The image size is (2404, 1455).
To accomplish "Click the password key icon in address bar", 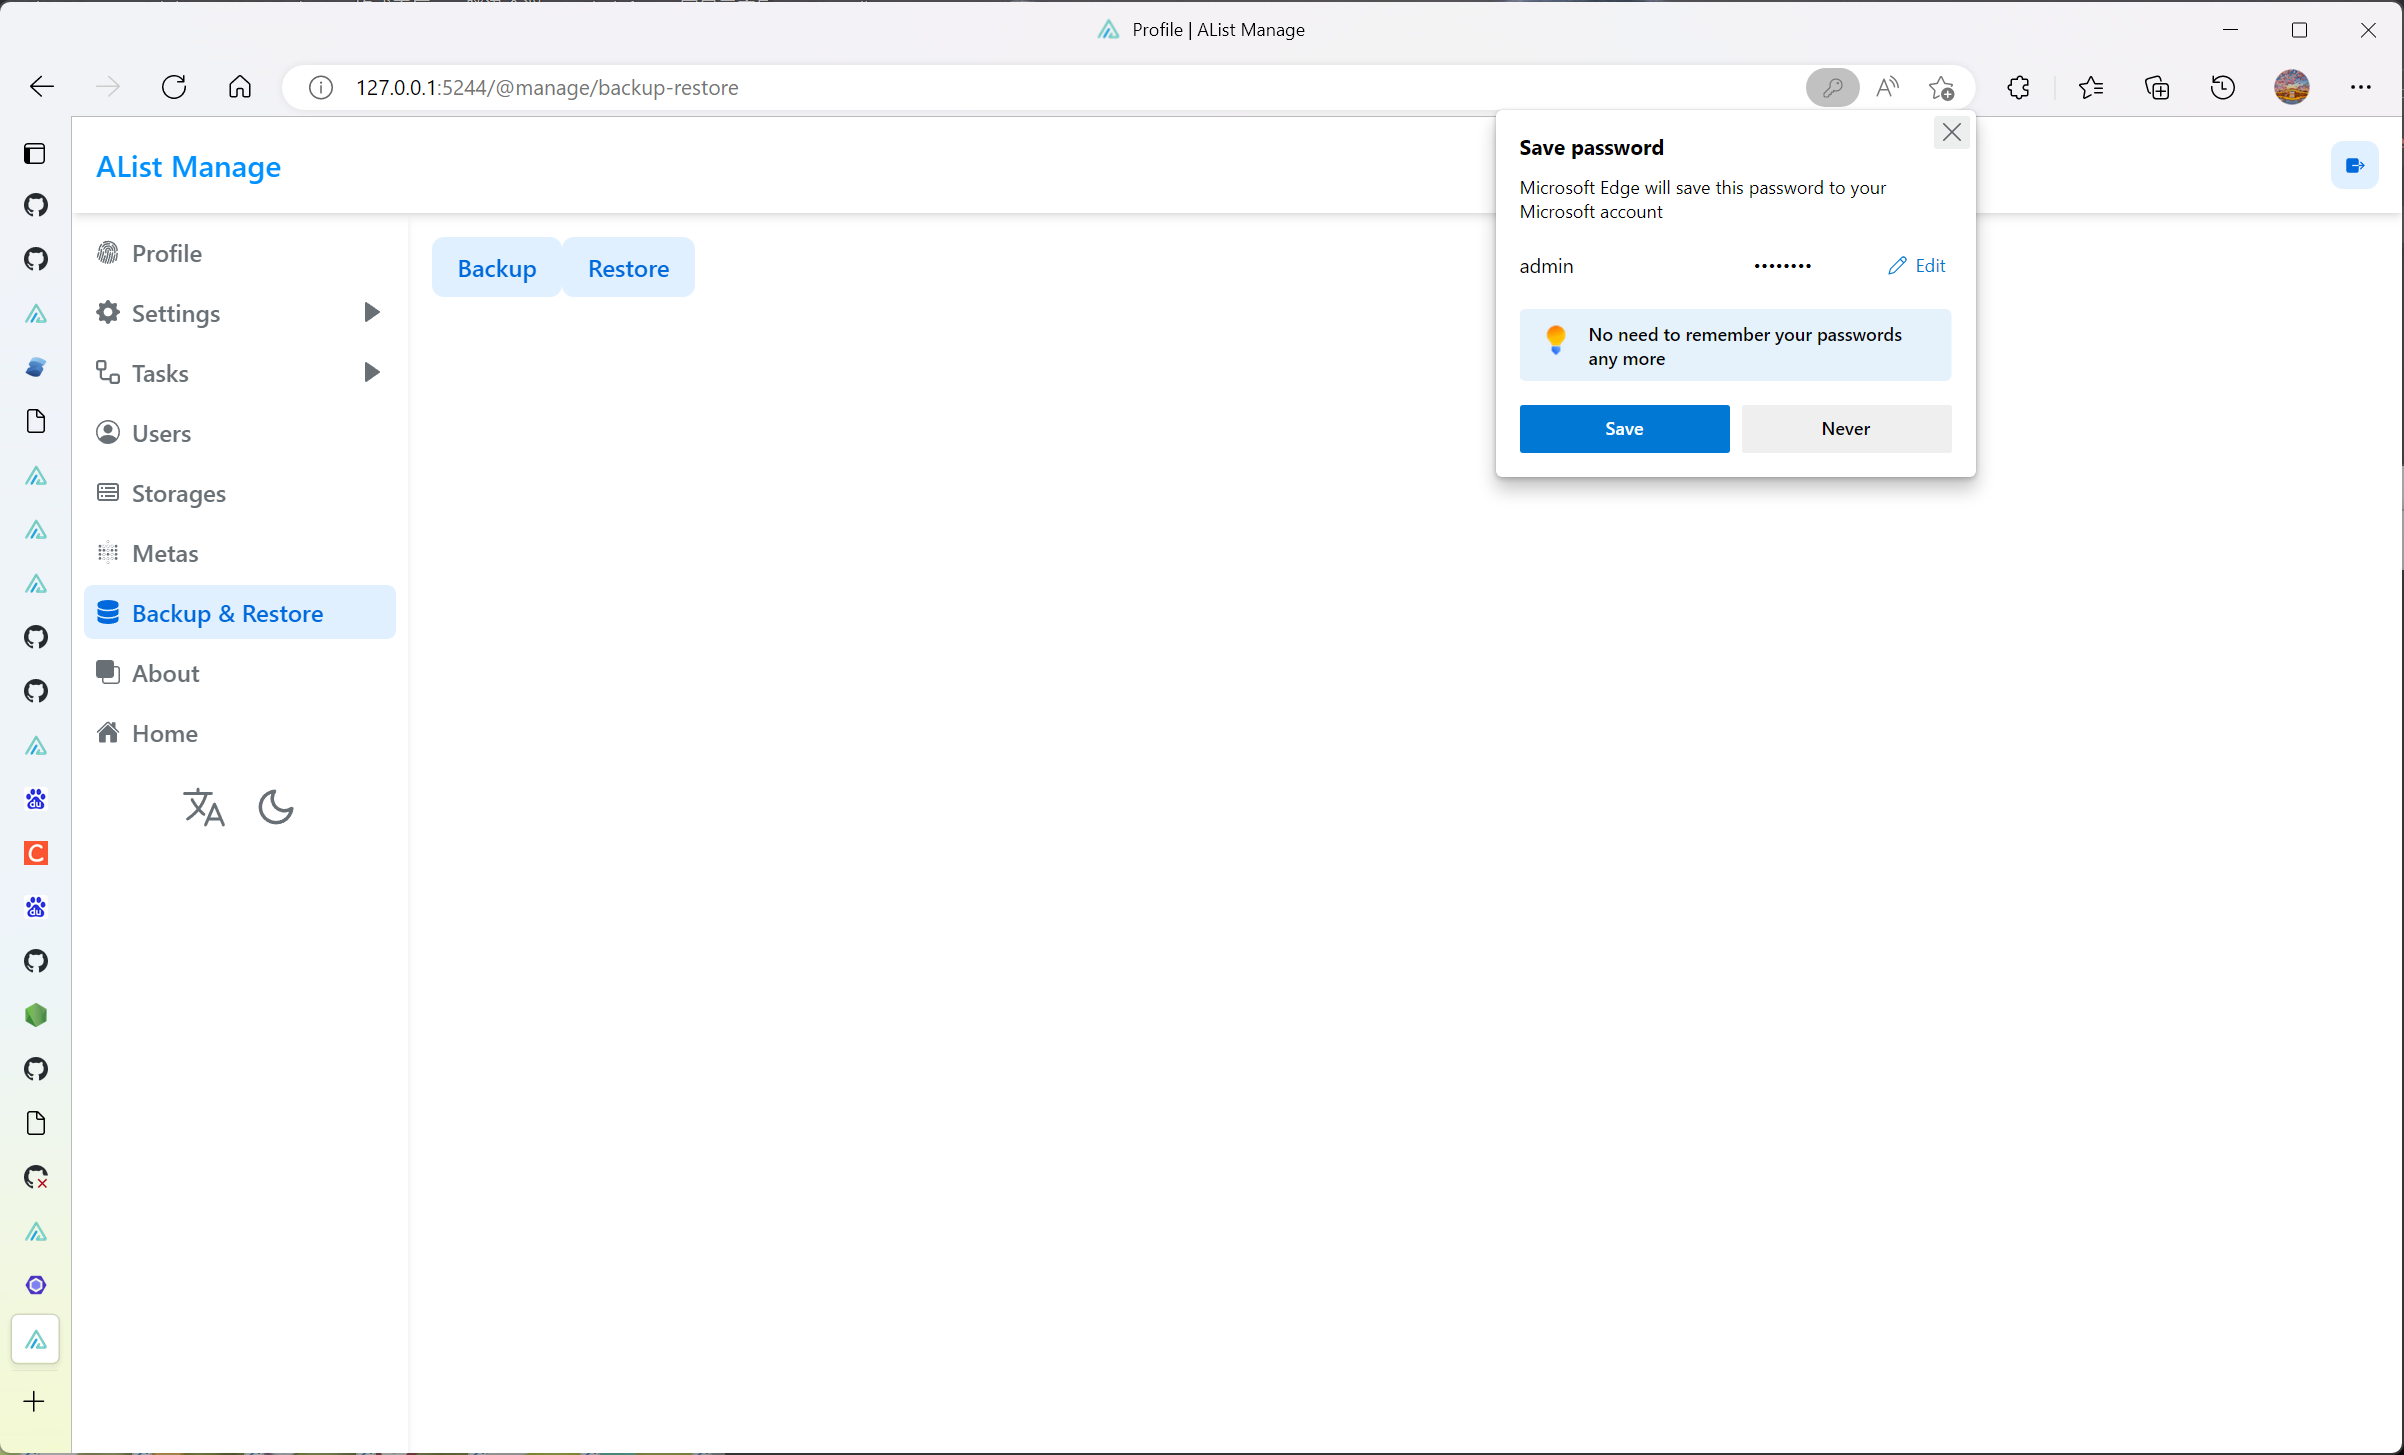I will click(1833, 88).
